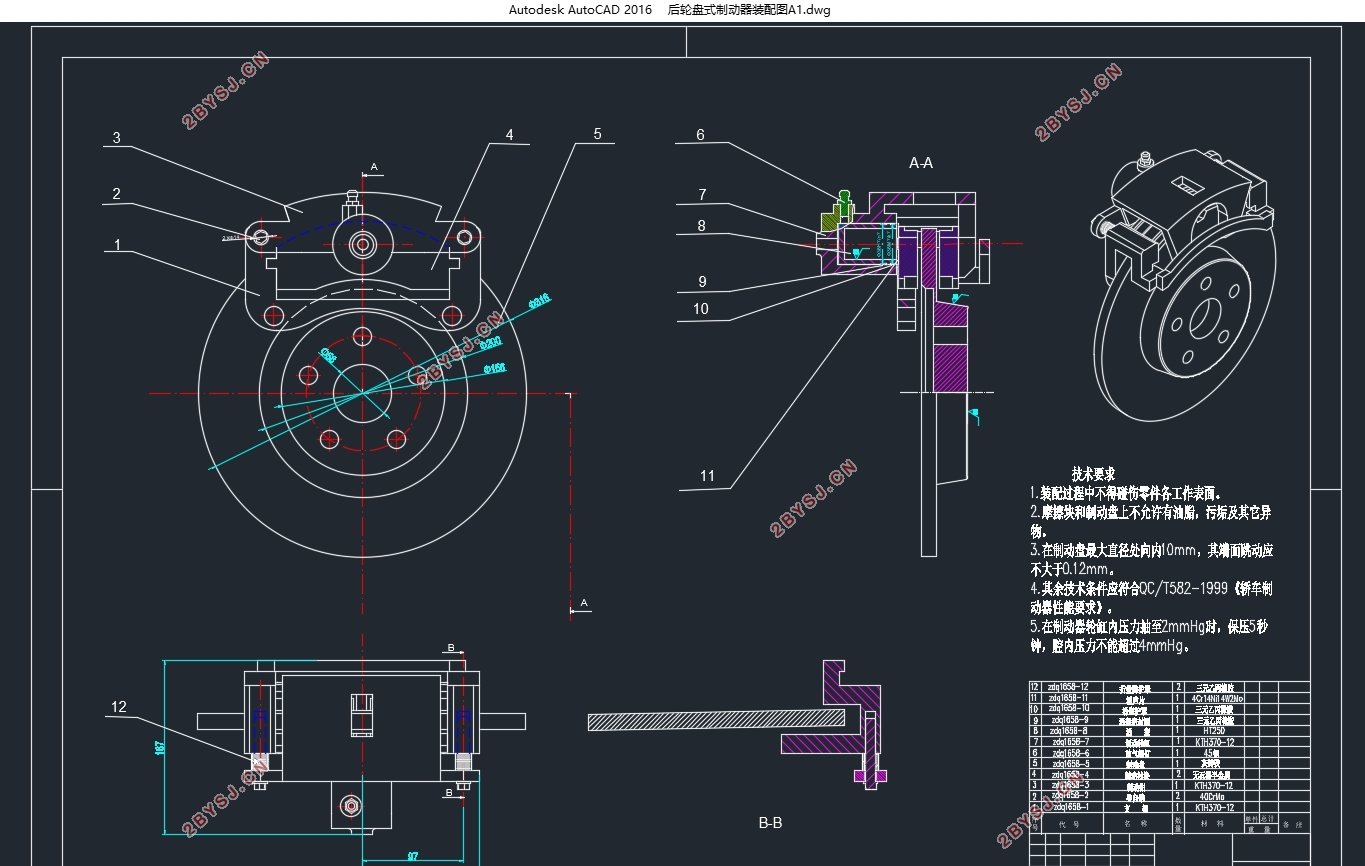1365x866 pixels.
Task: Click the zdq1658-7 code cell
Action: click(x=1073, y=742)
